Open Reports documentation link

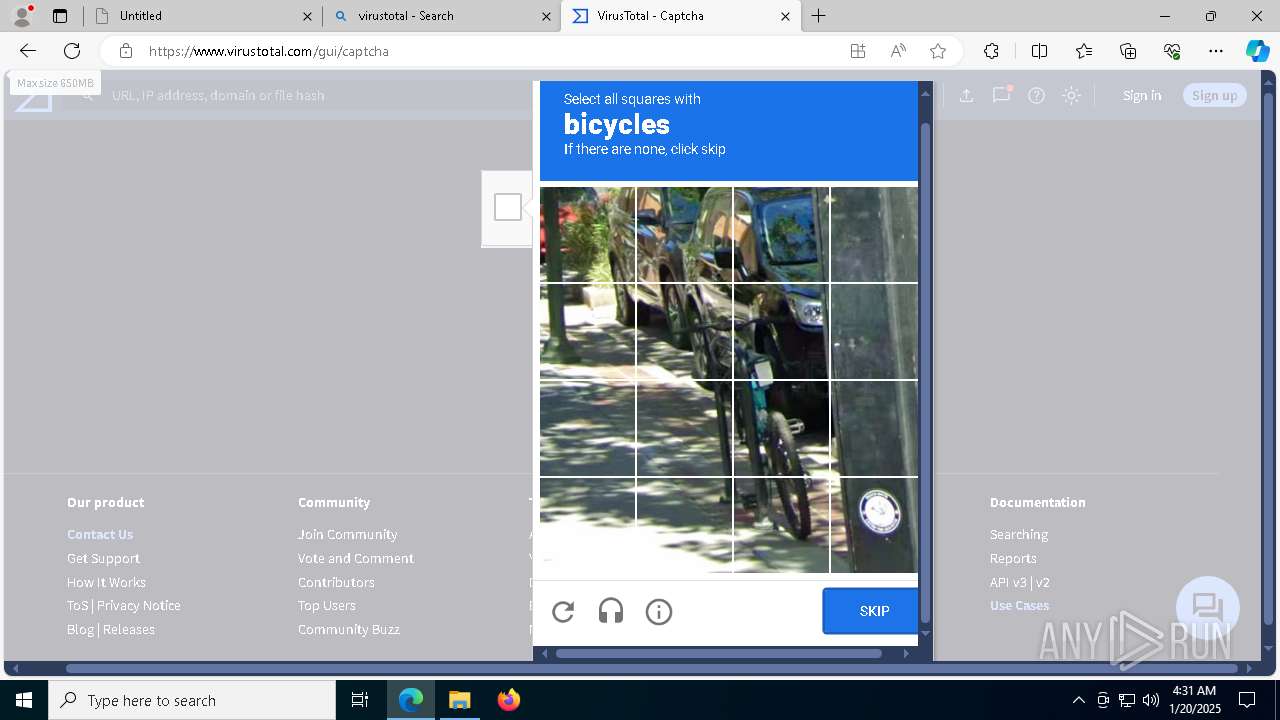1013,558
